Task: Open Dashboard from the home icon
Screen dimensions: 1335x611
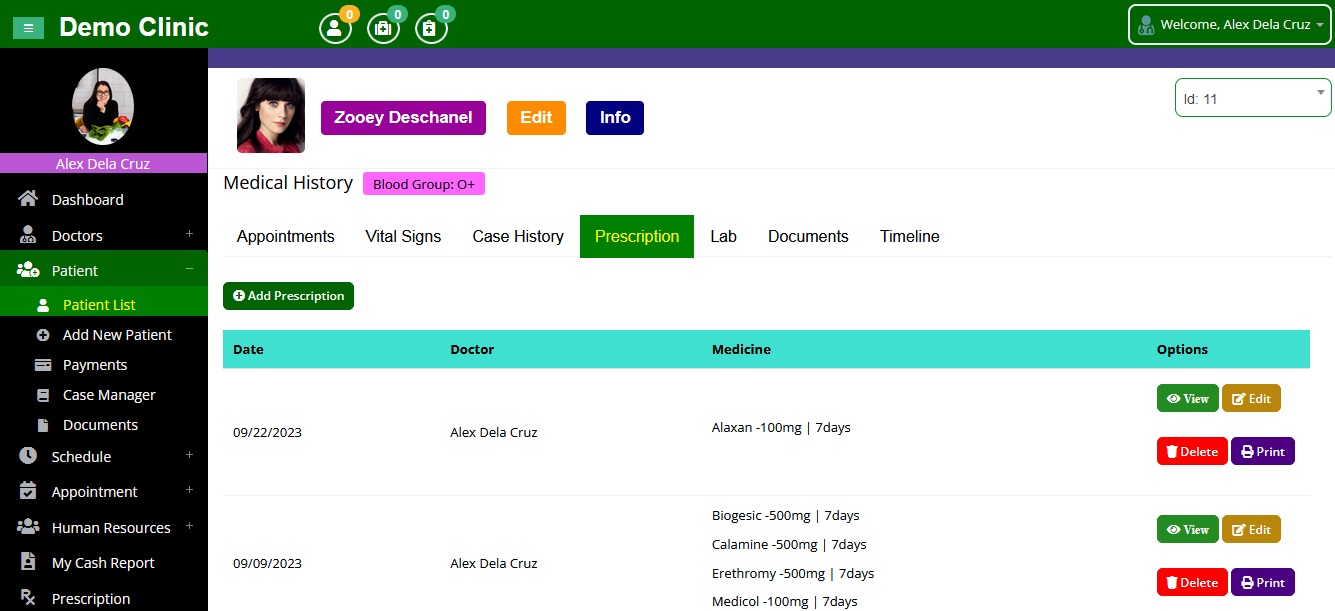Action: (x=29, y=199)
